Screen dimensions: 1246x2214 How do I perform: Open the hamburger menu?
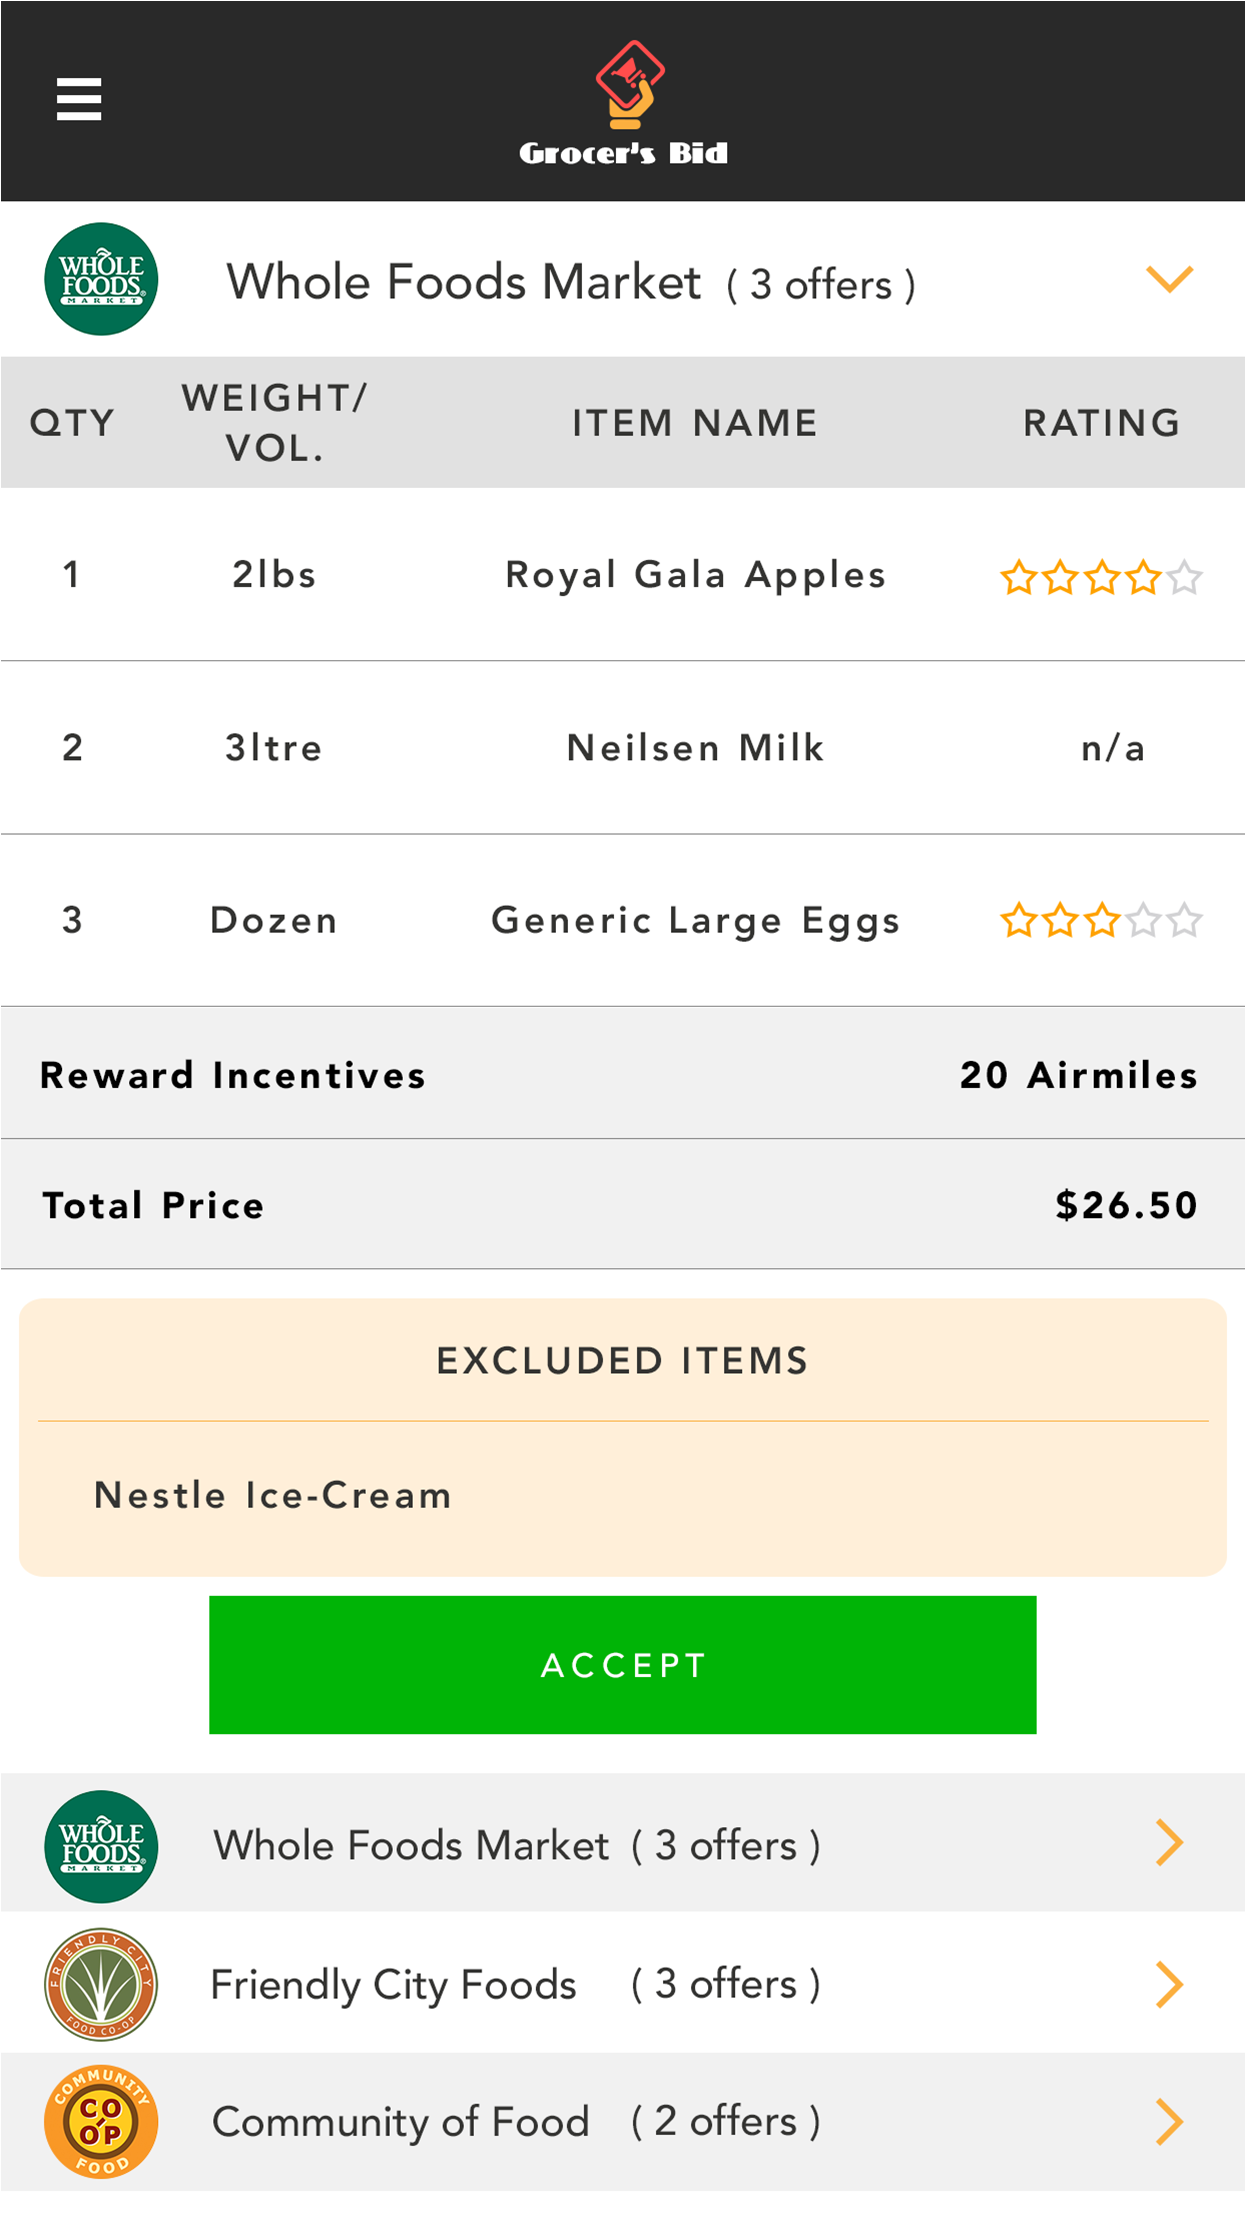click(79, 99)
